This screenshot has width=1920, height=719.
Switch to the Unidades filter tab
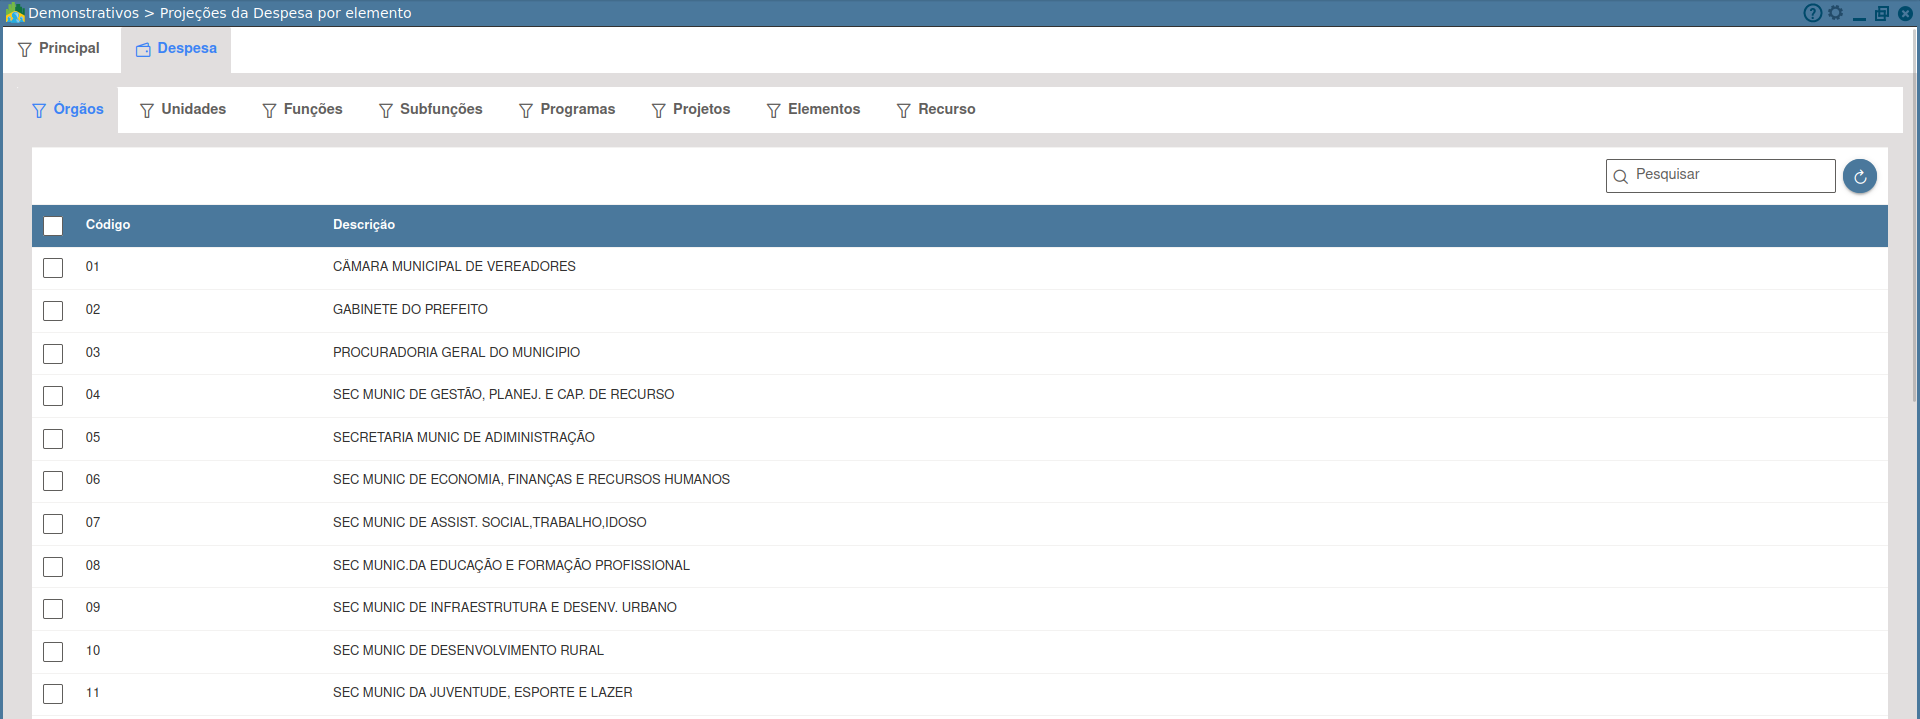tap(183, 110)
